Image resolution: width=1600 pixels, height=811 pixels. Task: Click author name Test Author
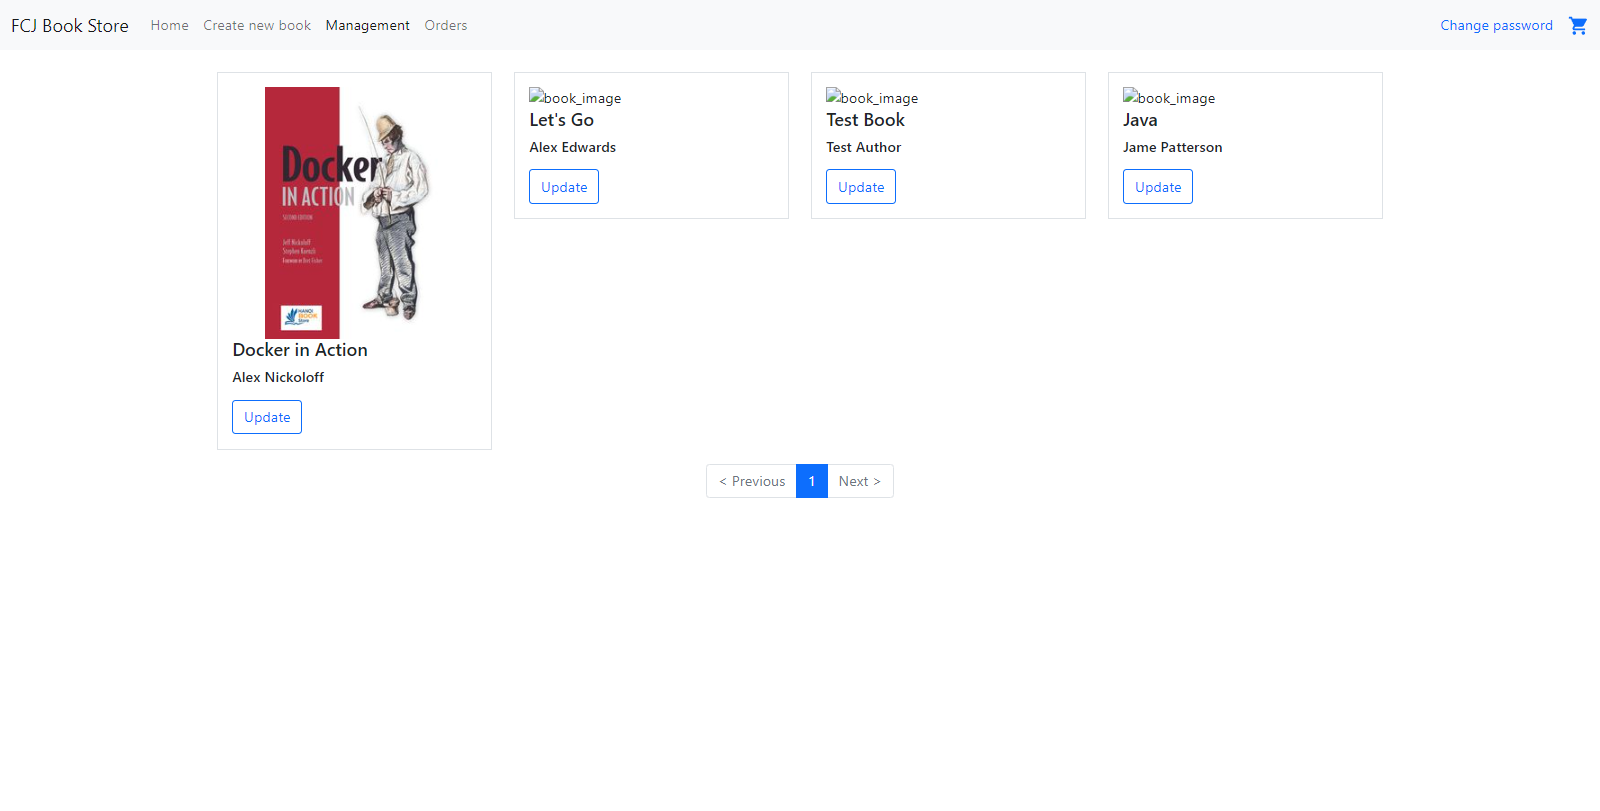coord(864,147)
